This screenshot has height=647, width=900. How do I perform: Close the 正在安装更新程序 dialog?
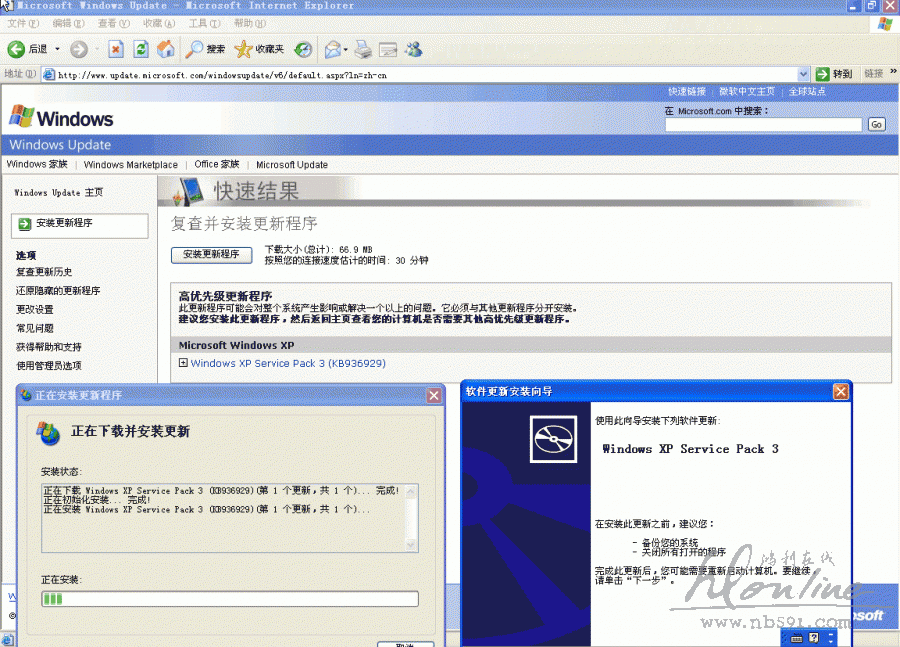pos(434,396)
